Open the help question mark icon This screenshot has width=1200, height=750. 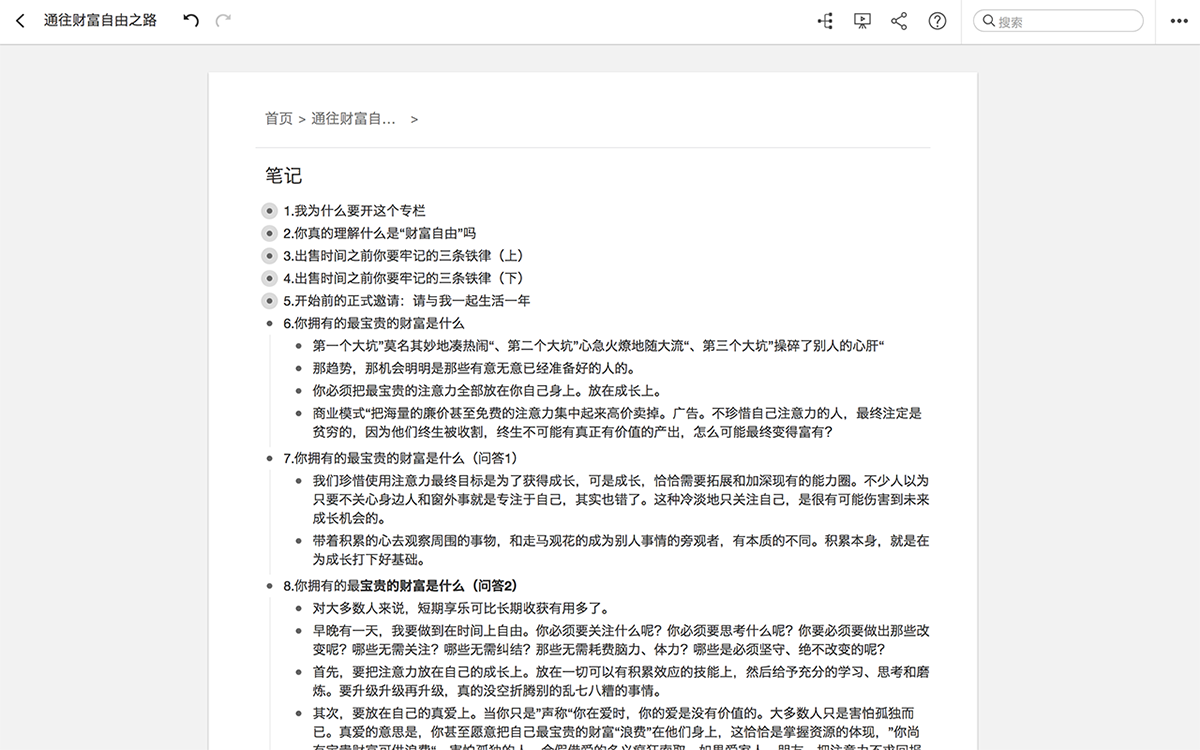pos(937,21)
